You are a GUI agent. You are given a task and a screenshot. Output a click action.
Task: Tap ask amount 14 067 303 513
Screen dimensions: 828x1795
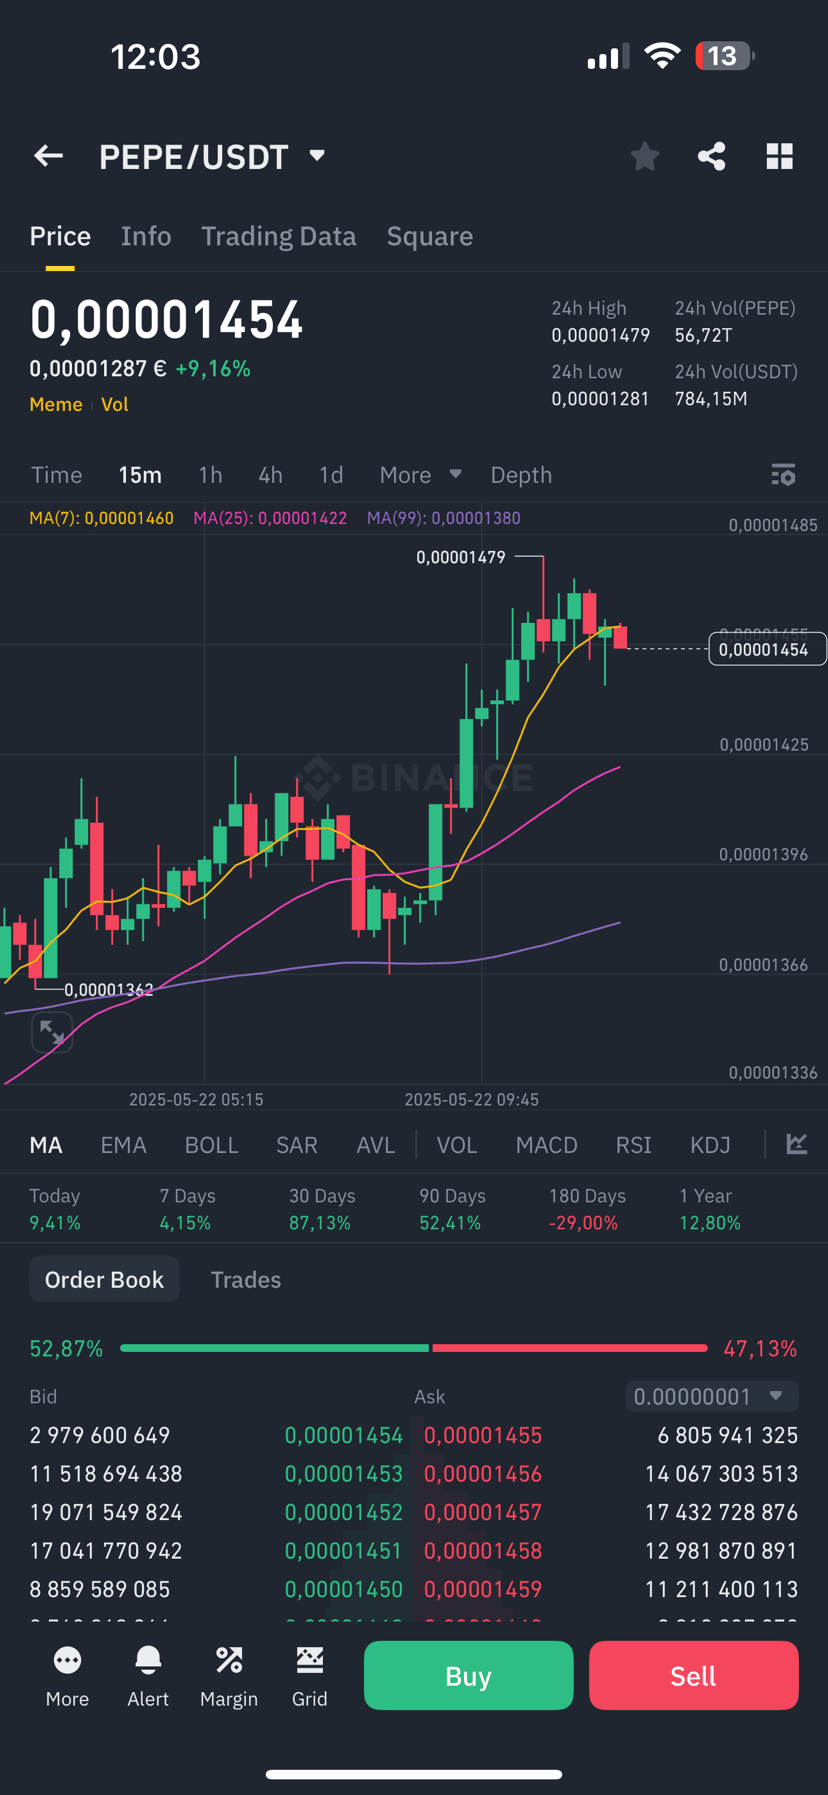click(x=721, y=1474)
